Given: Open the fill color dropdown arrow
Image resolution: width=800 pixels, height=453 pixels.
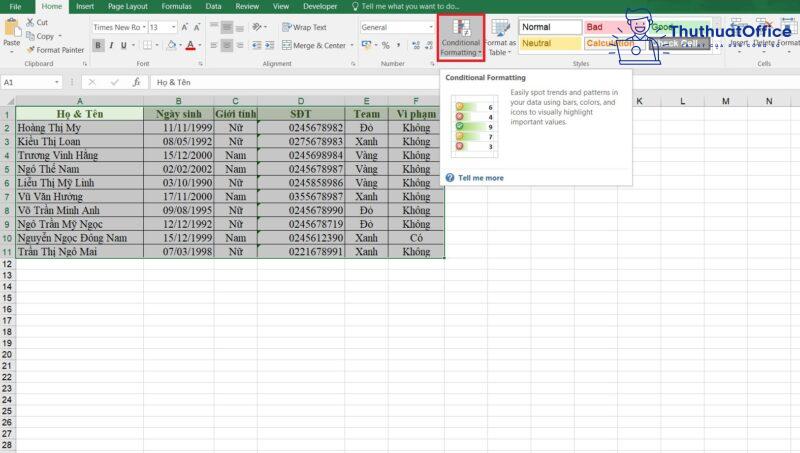Looking at the screenshot, I should [180, 45].
